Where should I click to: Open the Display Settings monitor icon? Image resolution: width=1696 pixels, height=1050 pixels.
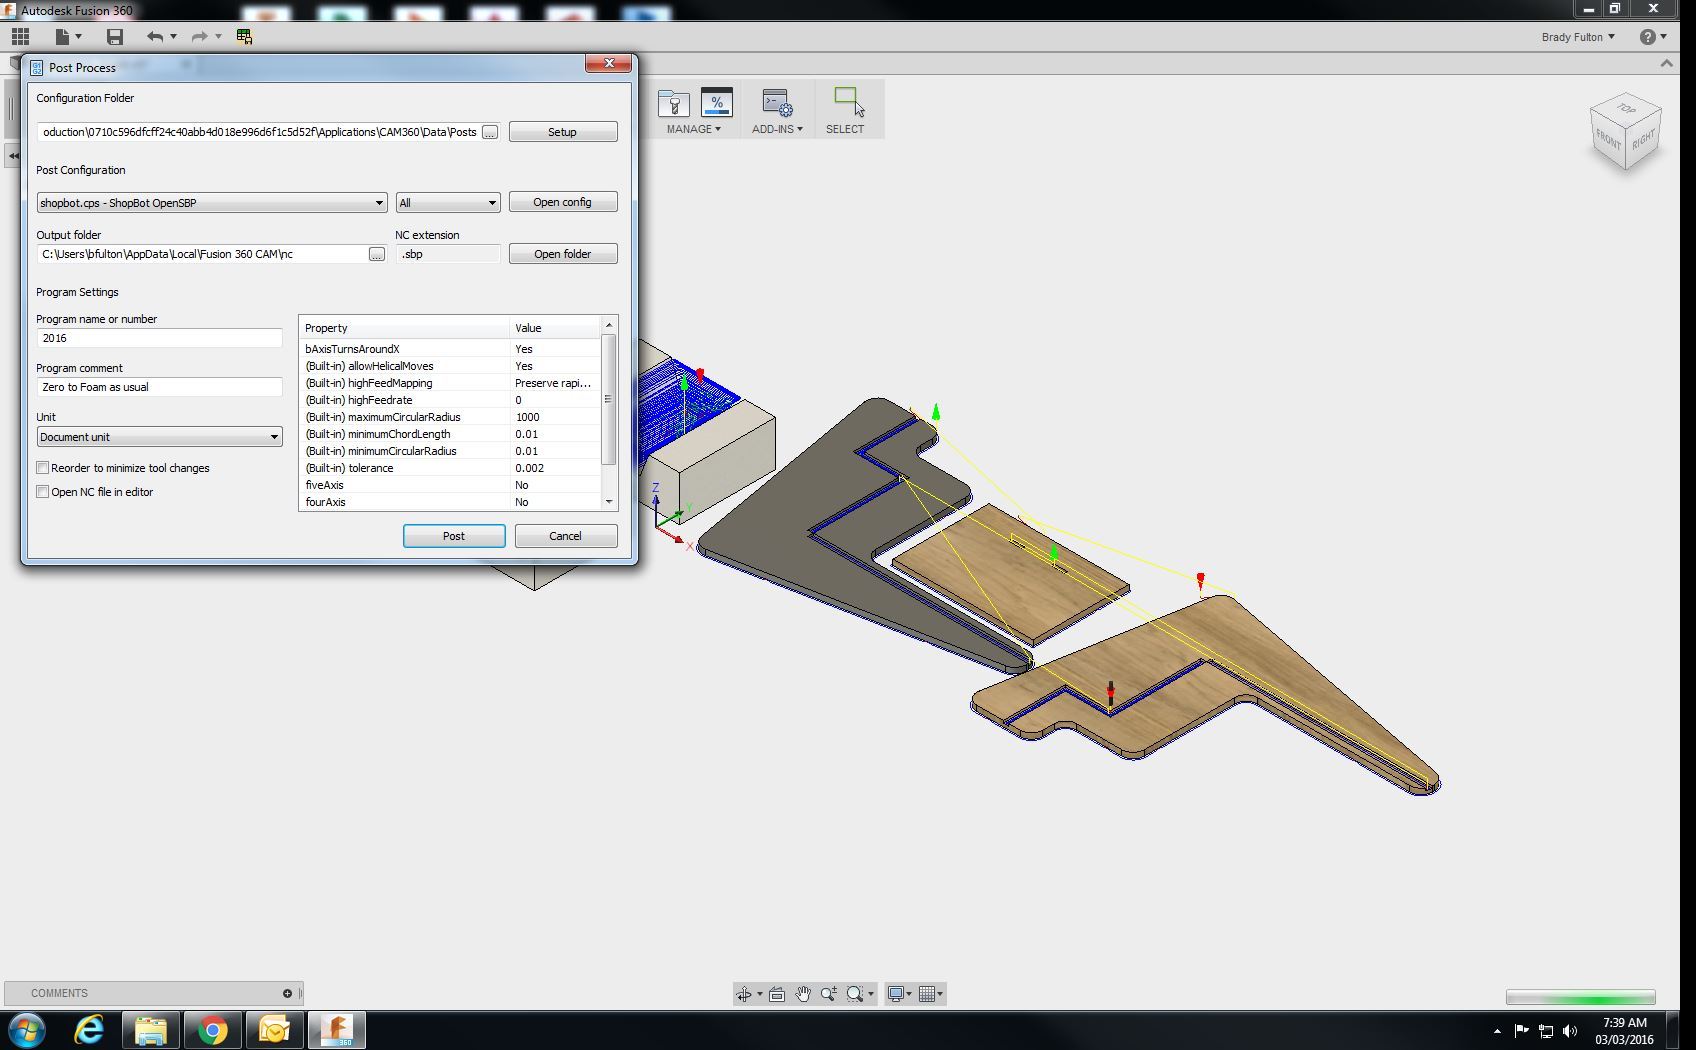coord(897,994)
